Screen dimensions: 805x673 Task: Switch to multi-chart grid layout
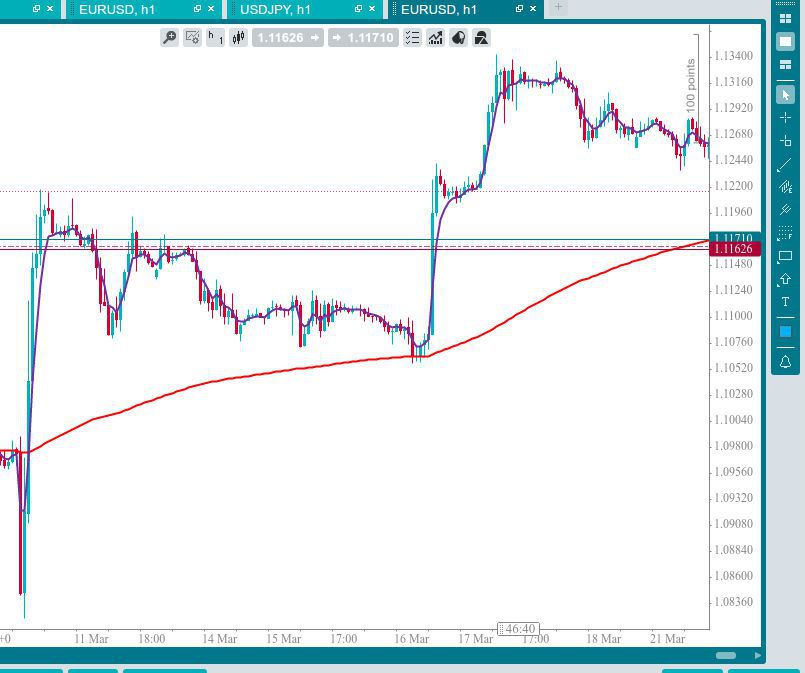coord(785,18)
